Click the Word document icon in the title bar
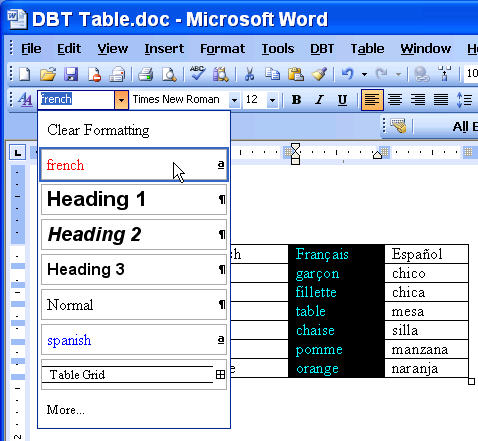Viewport: 478px width, 441px height. (17, 19)
